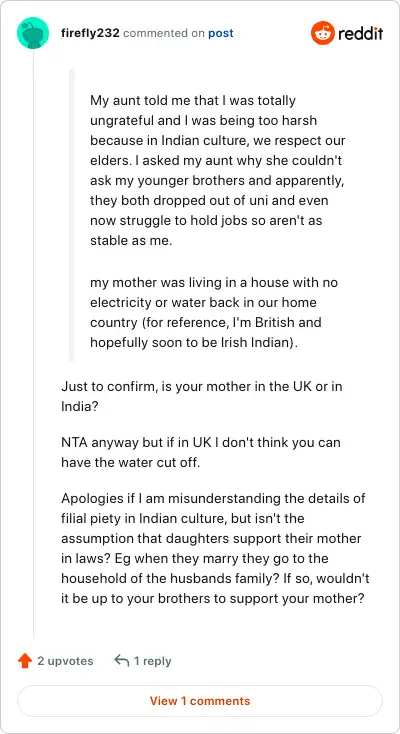Click the 'Just to confirm' question paragraph
This screenshot has height=734, width=400.
205,396
